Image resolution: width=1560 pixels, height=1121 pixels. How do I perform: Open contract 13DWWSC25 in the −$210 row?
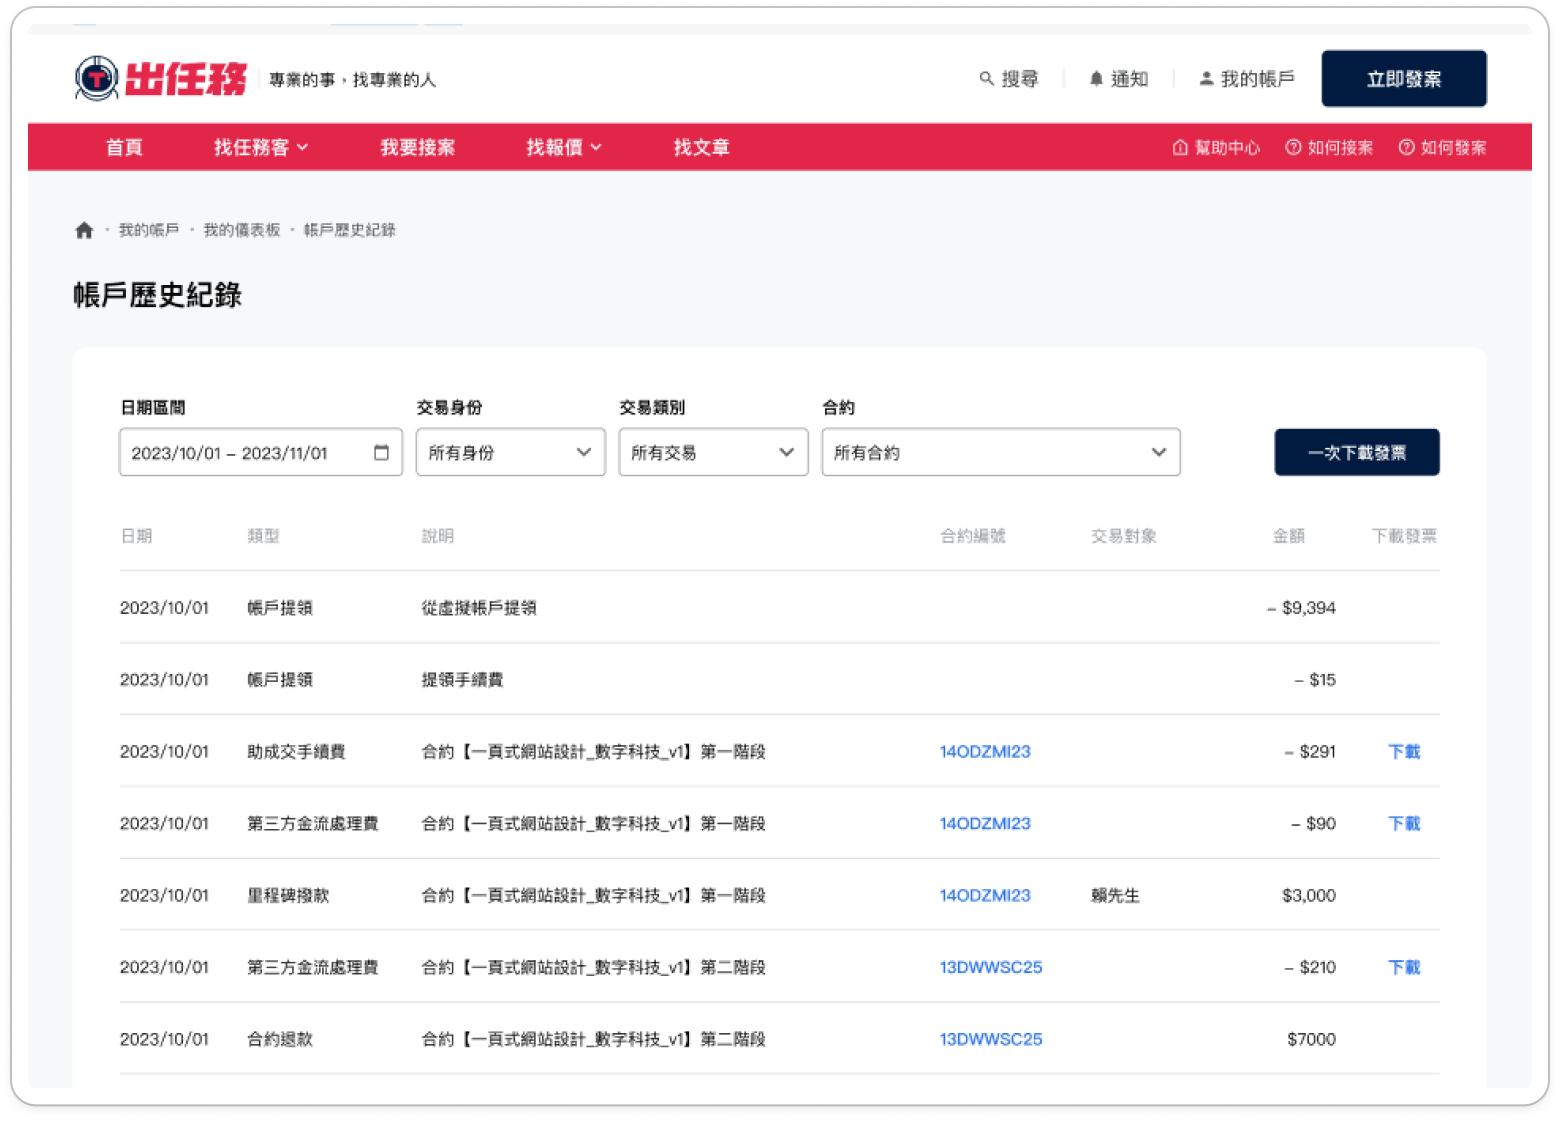pos(991,968)
